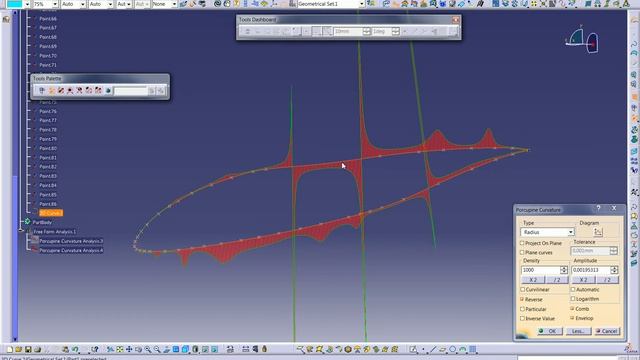Click the Isometric quick view cube icon
This screenshot has width=640, height=360.
185,349
